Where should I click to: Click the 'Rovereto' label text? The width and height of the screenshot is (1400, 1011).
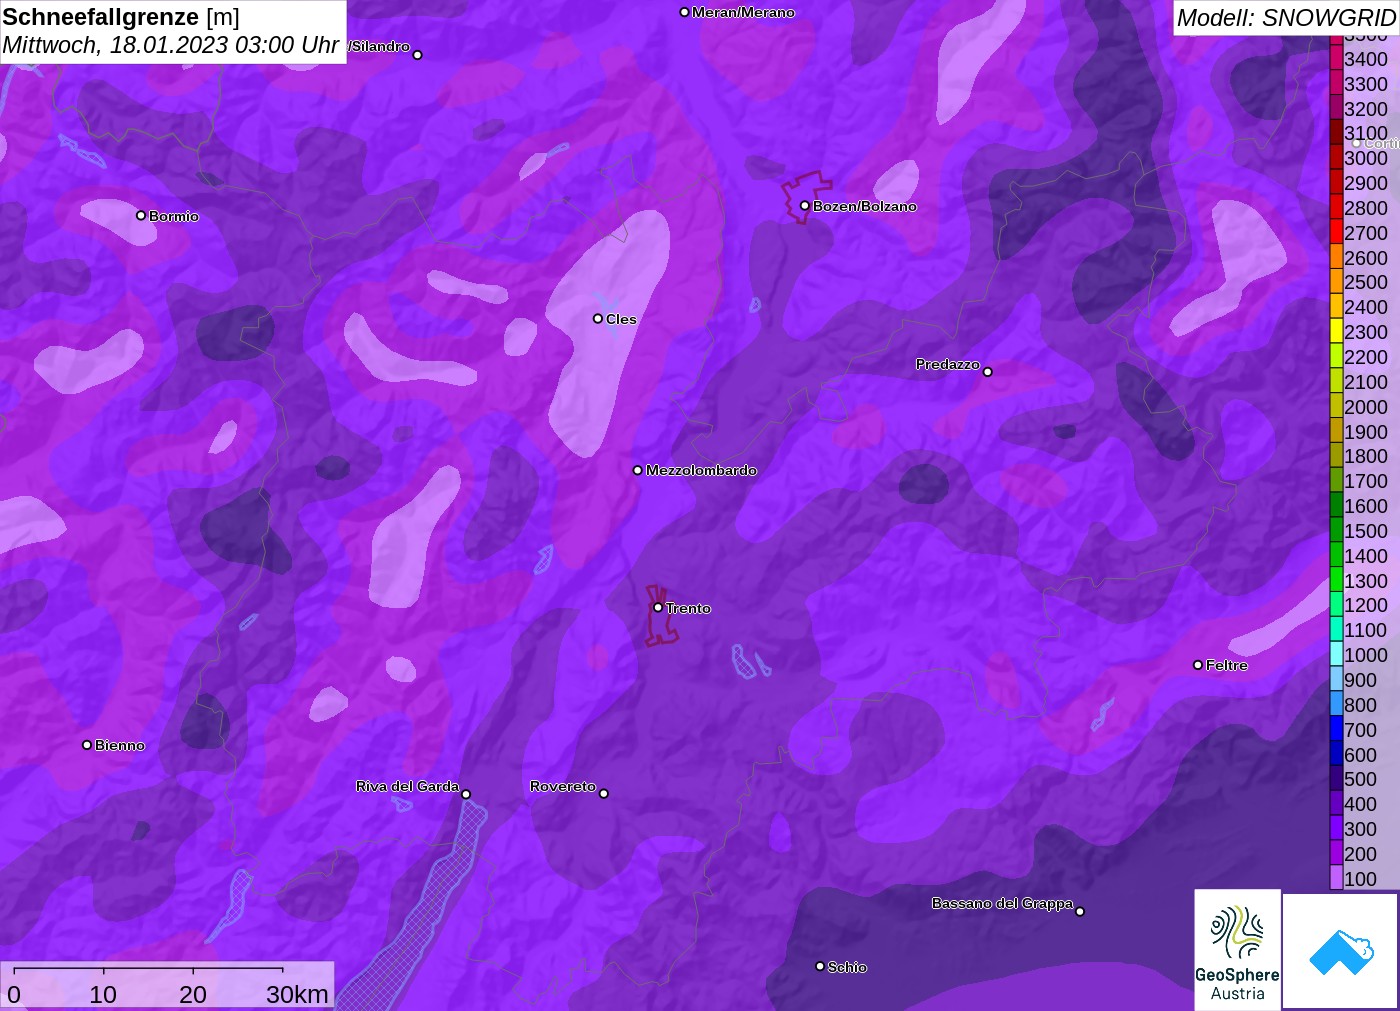tap(563, 786)
